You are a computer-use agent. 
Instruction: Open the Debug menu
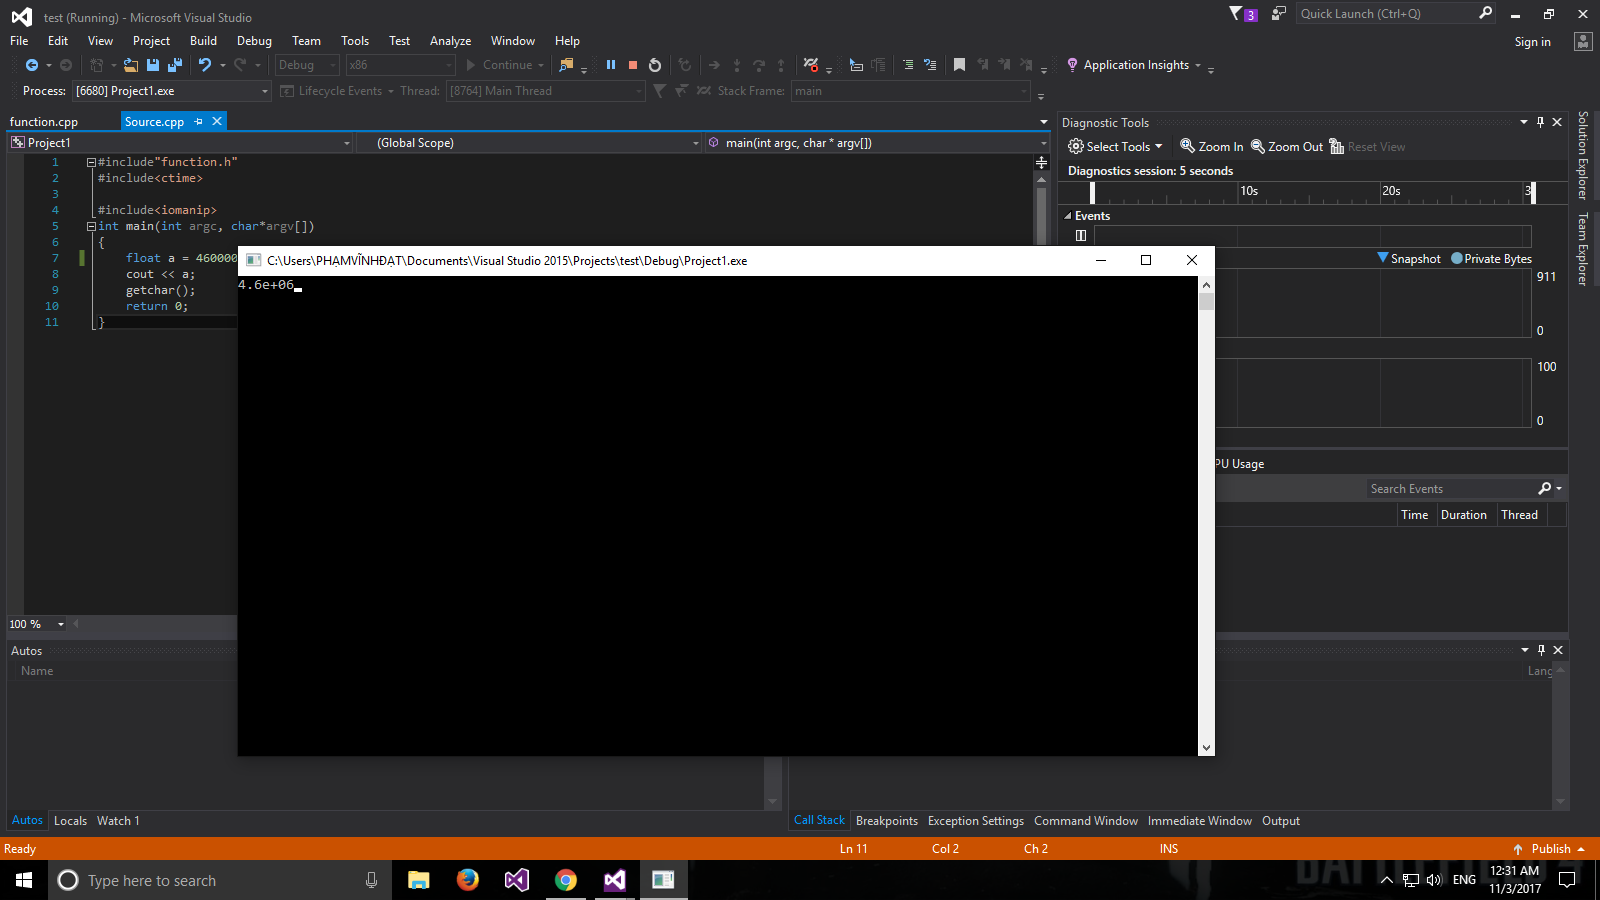tap(254, 41)
